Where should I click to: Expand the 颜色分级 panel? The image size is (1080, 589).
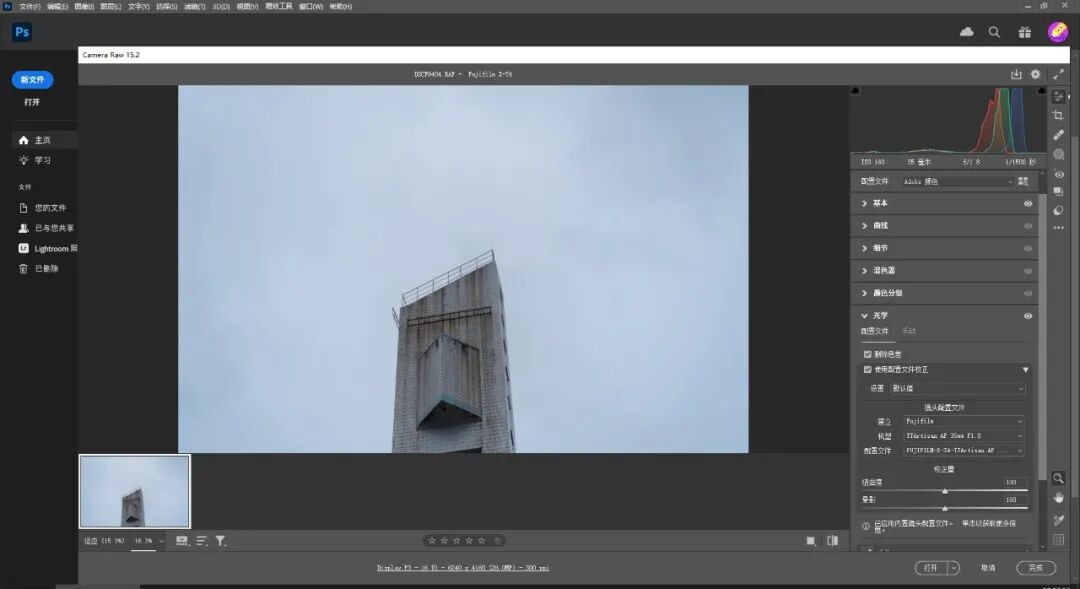pos(864,293)
